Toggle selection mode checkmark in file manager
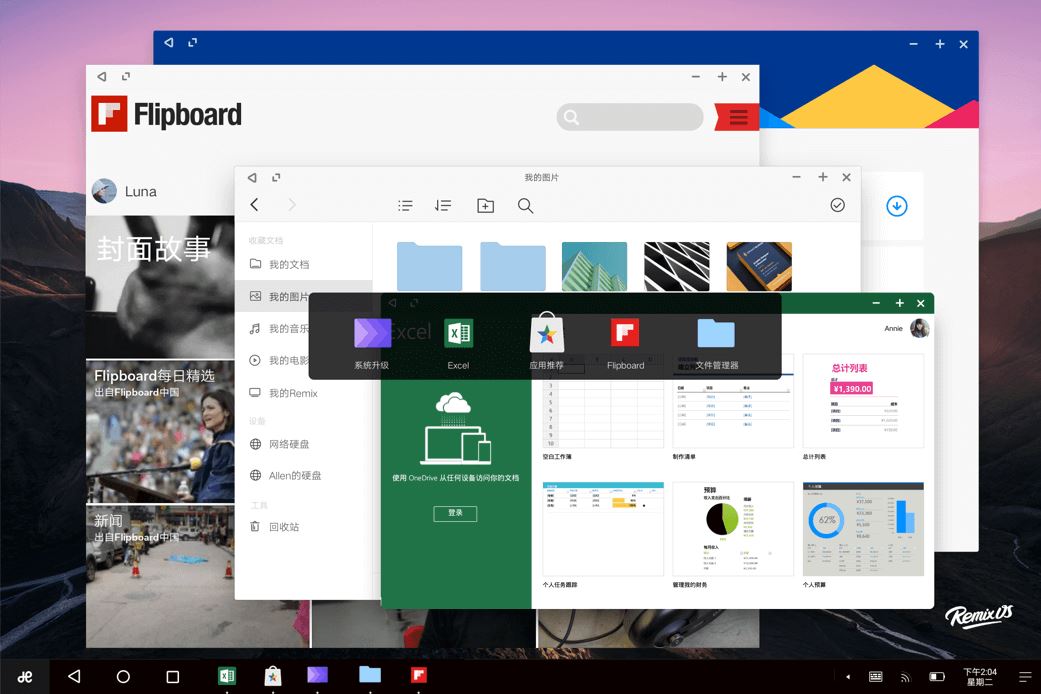The height and width of the screenshot is (694, 1041). click(x=837, y=205)
